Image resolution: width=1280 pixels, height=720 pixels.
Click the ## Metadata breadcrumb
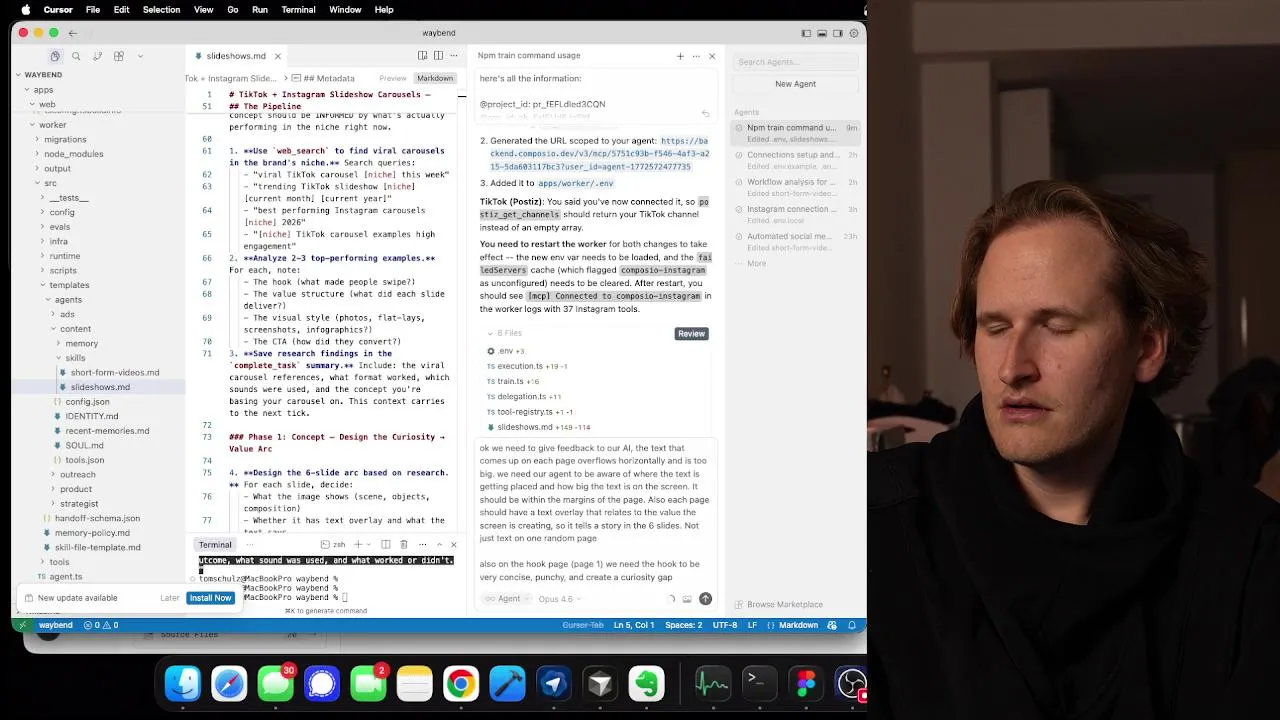point(329,78)
